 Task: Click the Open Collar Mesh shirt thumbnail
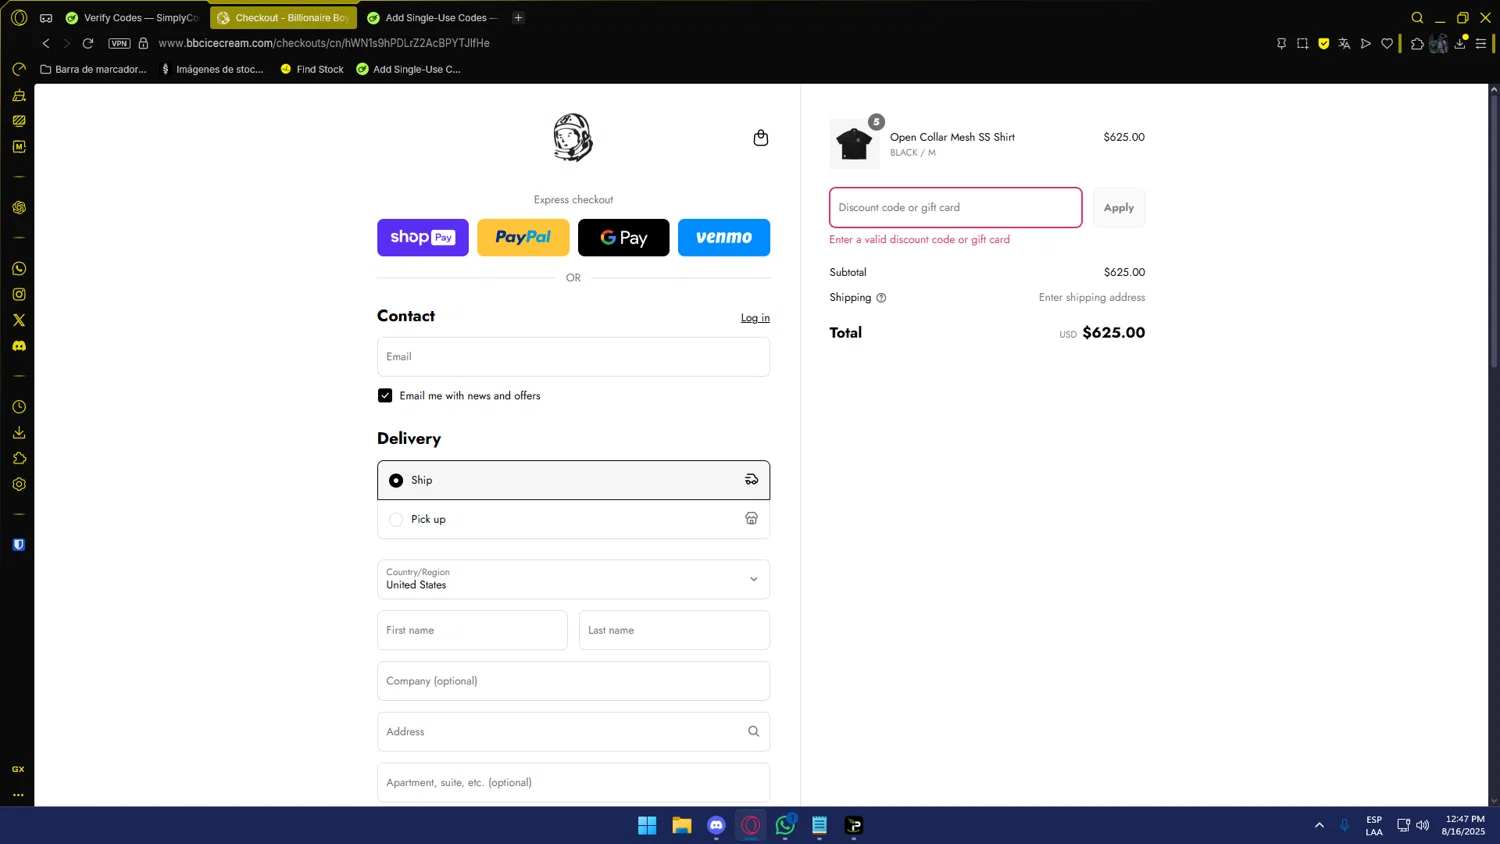coord(854,144)
